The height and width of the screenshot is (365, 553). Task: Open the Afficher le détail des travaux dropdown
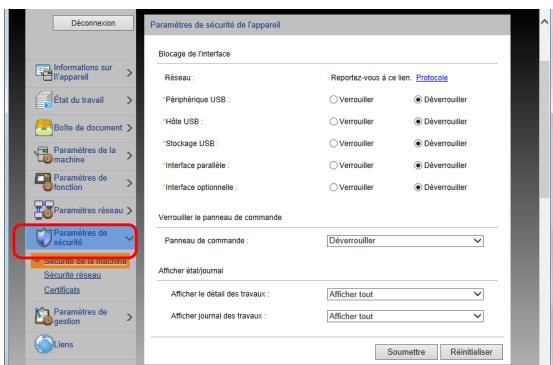(405, 294)
